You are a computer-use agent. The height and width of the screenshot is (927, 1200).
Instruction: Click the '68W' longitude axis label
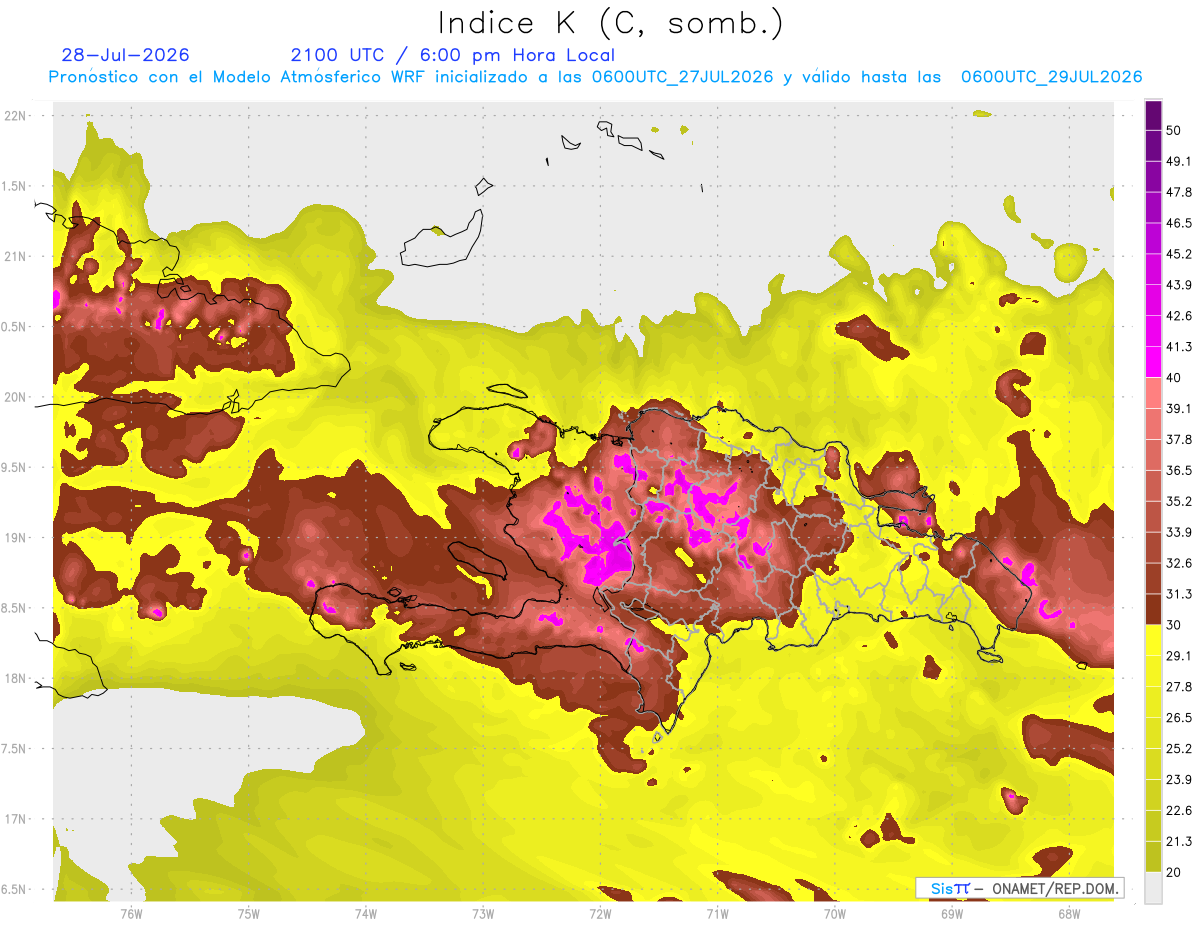(x=1069, y=913)
